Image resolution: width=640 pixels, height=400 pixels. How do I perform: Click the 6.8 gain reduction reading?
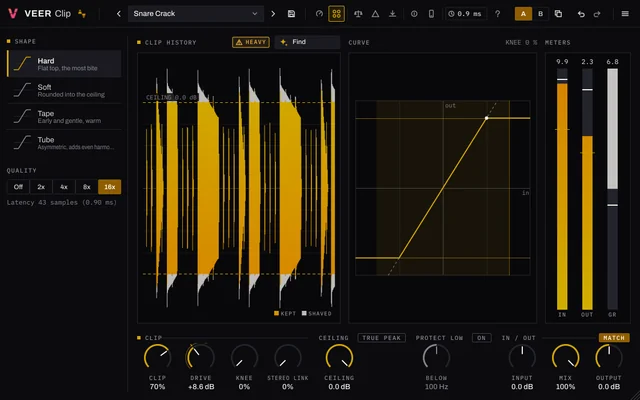(612, 62)
